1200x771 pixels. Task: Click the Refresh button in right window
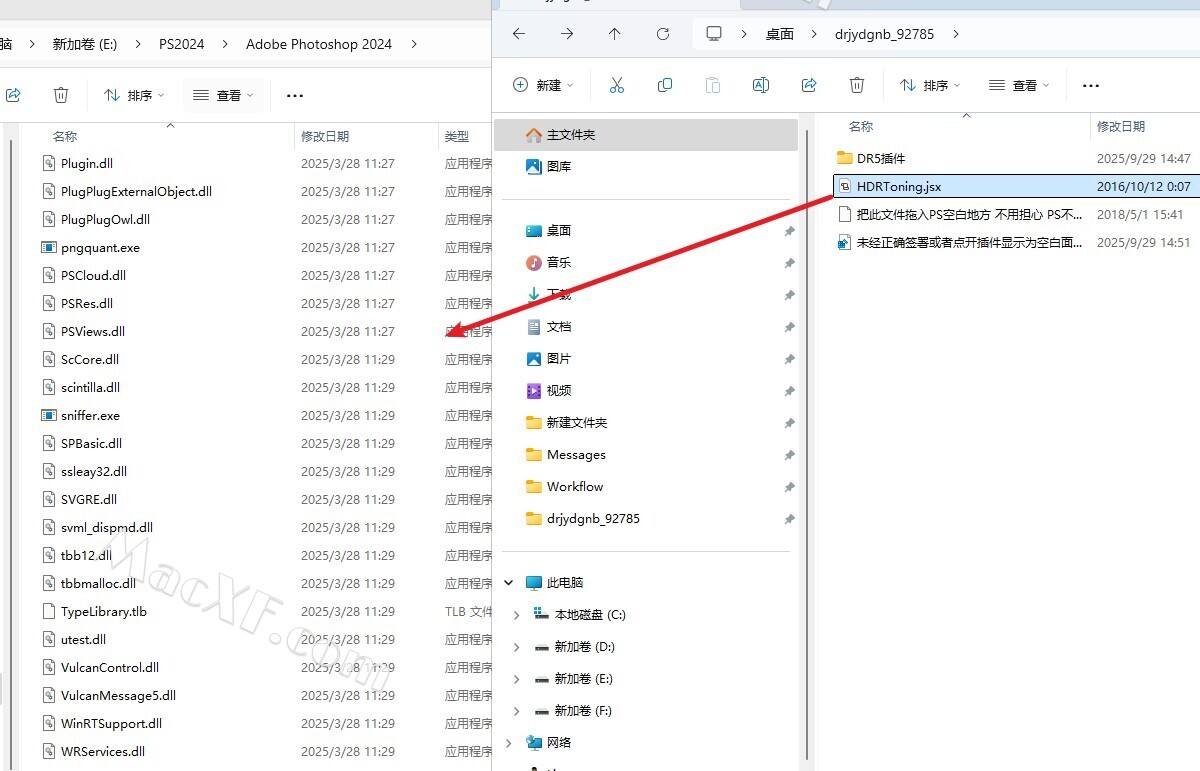pyautogui.click(x=663, y=34)
